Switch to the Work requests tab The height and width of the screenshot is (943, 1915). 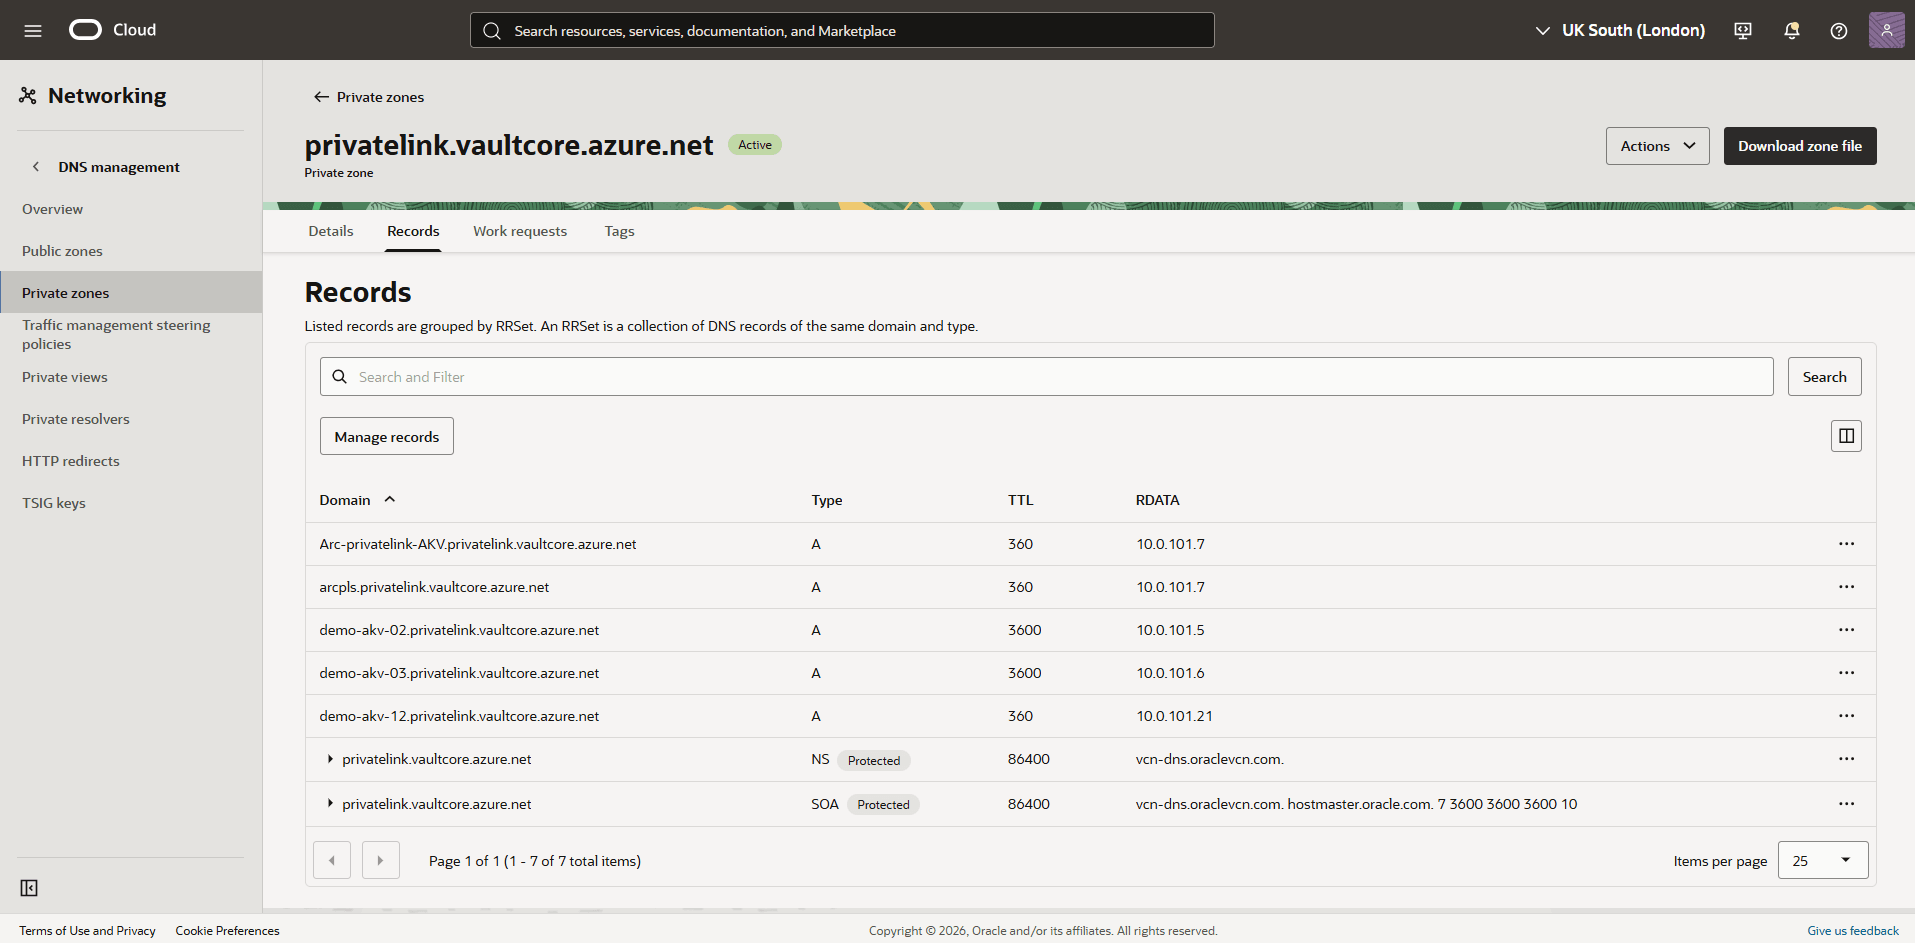519,231
